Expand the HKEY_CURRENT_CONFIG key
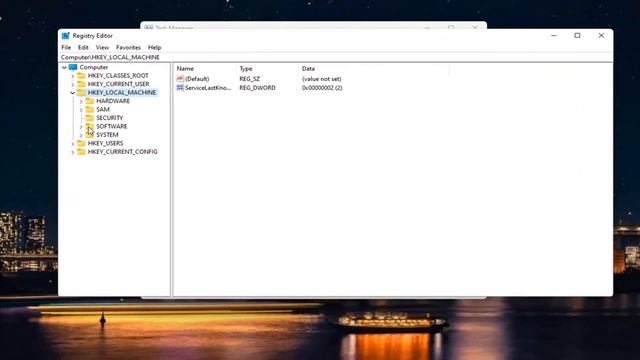The image size is (640, 360). [x=73, y=152]
